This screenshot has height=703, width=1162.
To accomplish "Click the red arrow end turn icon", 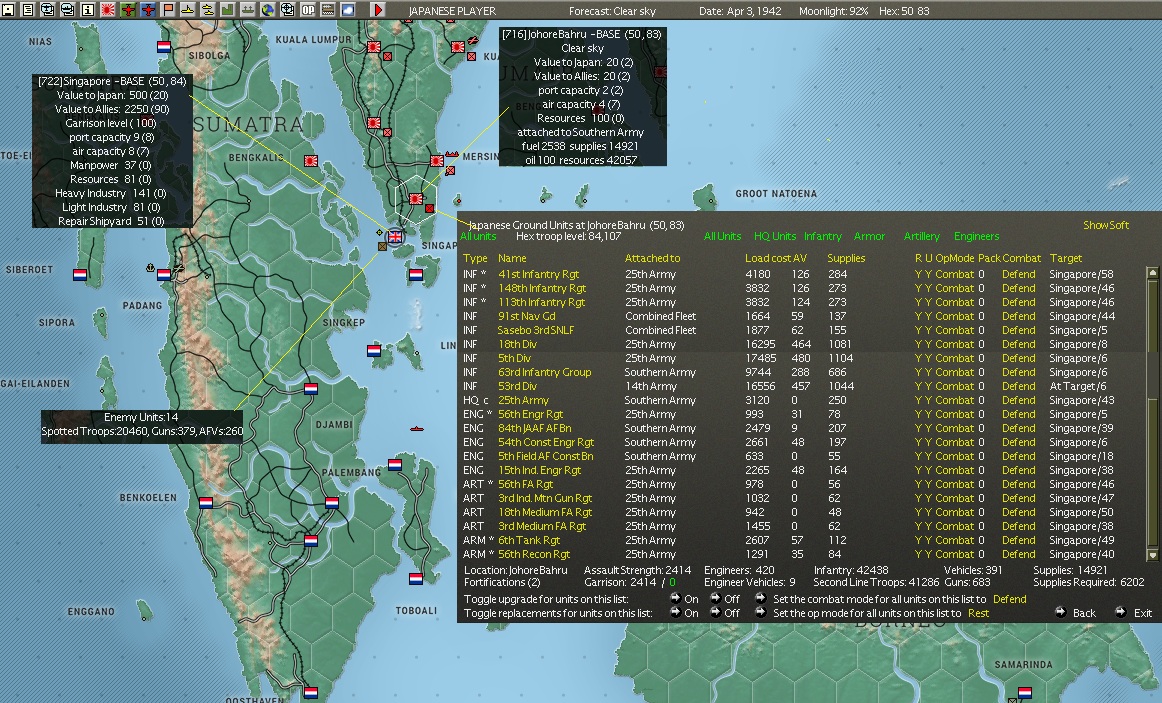I will [x=377, y=10].
